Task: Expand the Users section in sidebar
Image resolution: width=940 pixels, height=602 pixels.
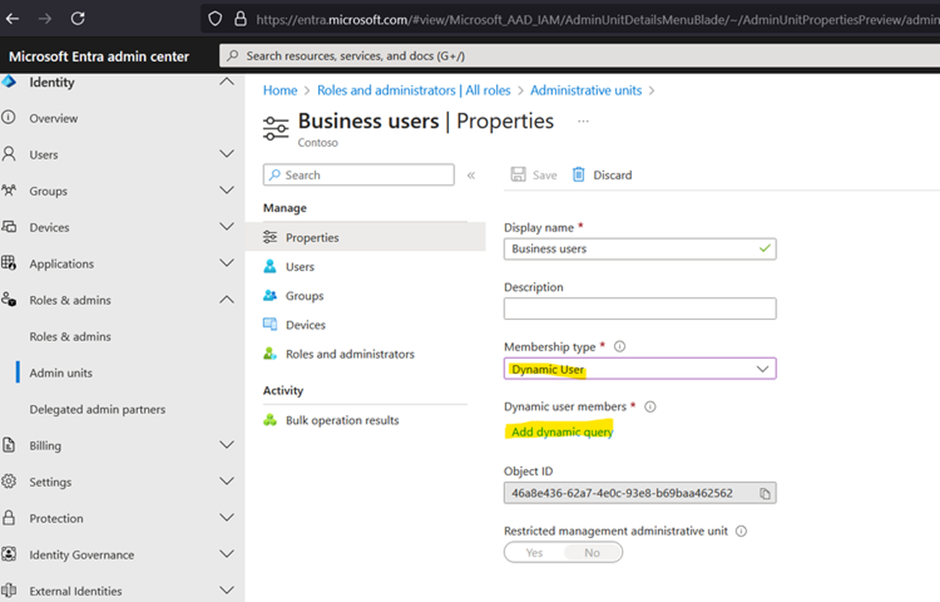Action: [x=226, y=155]
